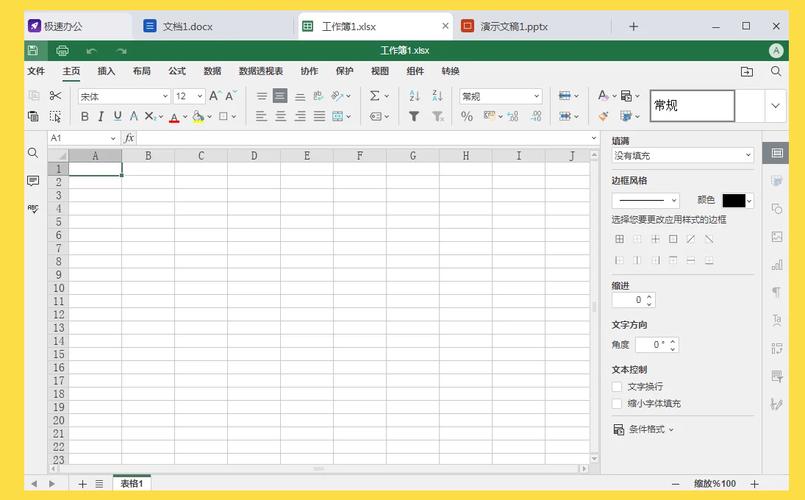Viewport: 805px width, 500px height.
Task: Align text right
Action: click(x=300, y=117)
